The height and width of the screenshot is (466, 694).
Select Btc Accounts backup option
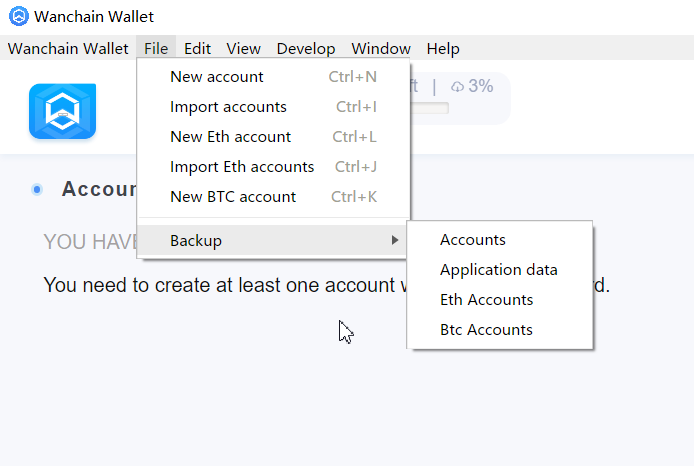[500, 330]
